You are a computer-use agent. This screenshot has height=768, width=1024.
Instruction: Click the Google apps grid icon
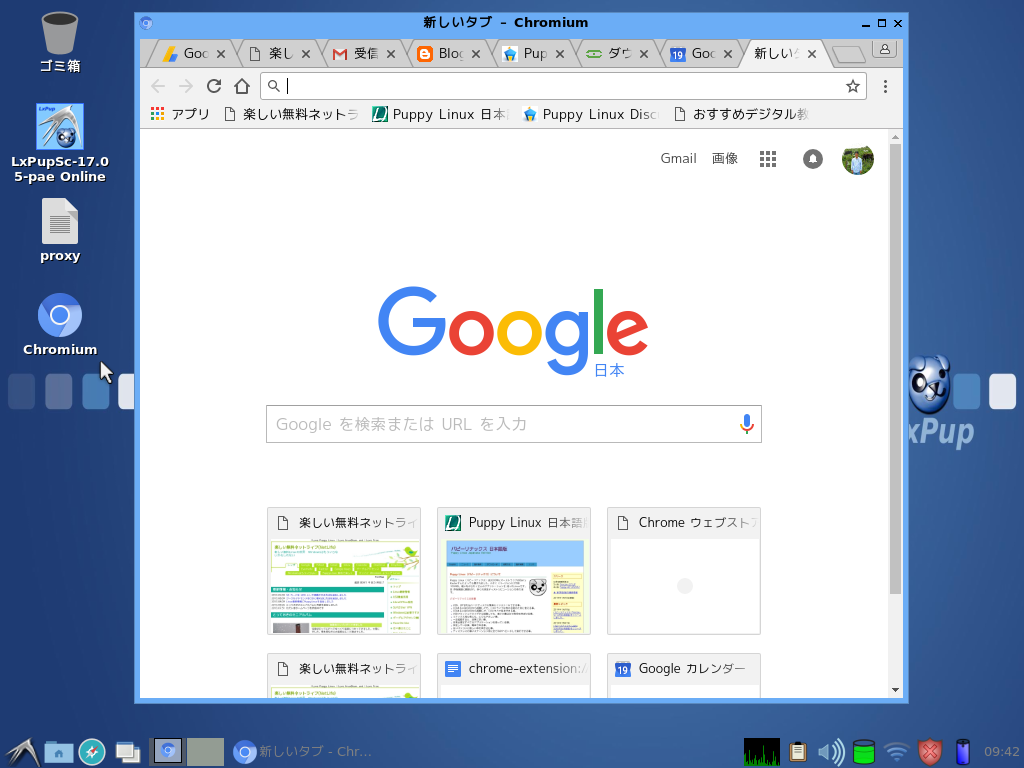(x=768, y=158)
